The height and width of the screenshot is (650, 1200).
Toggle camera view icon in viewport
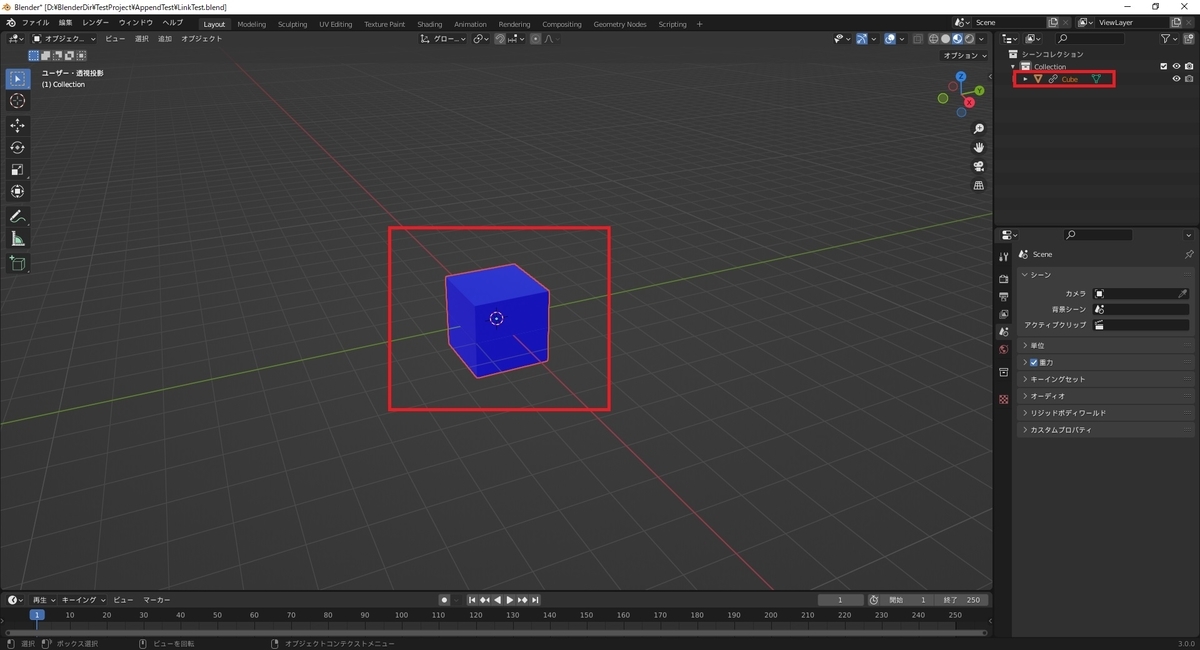pos(979,166)
